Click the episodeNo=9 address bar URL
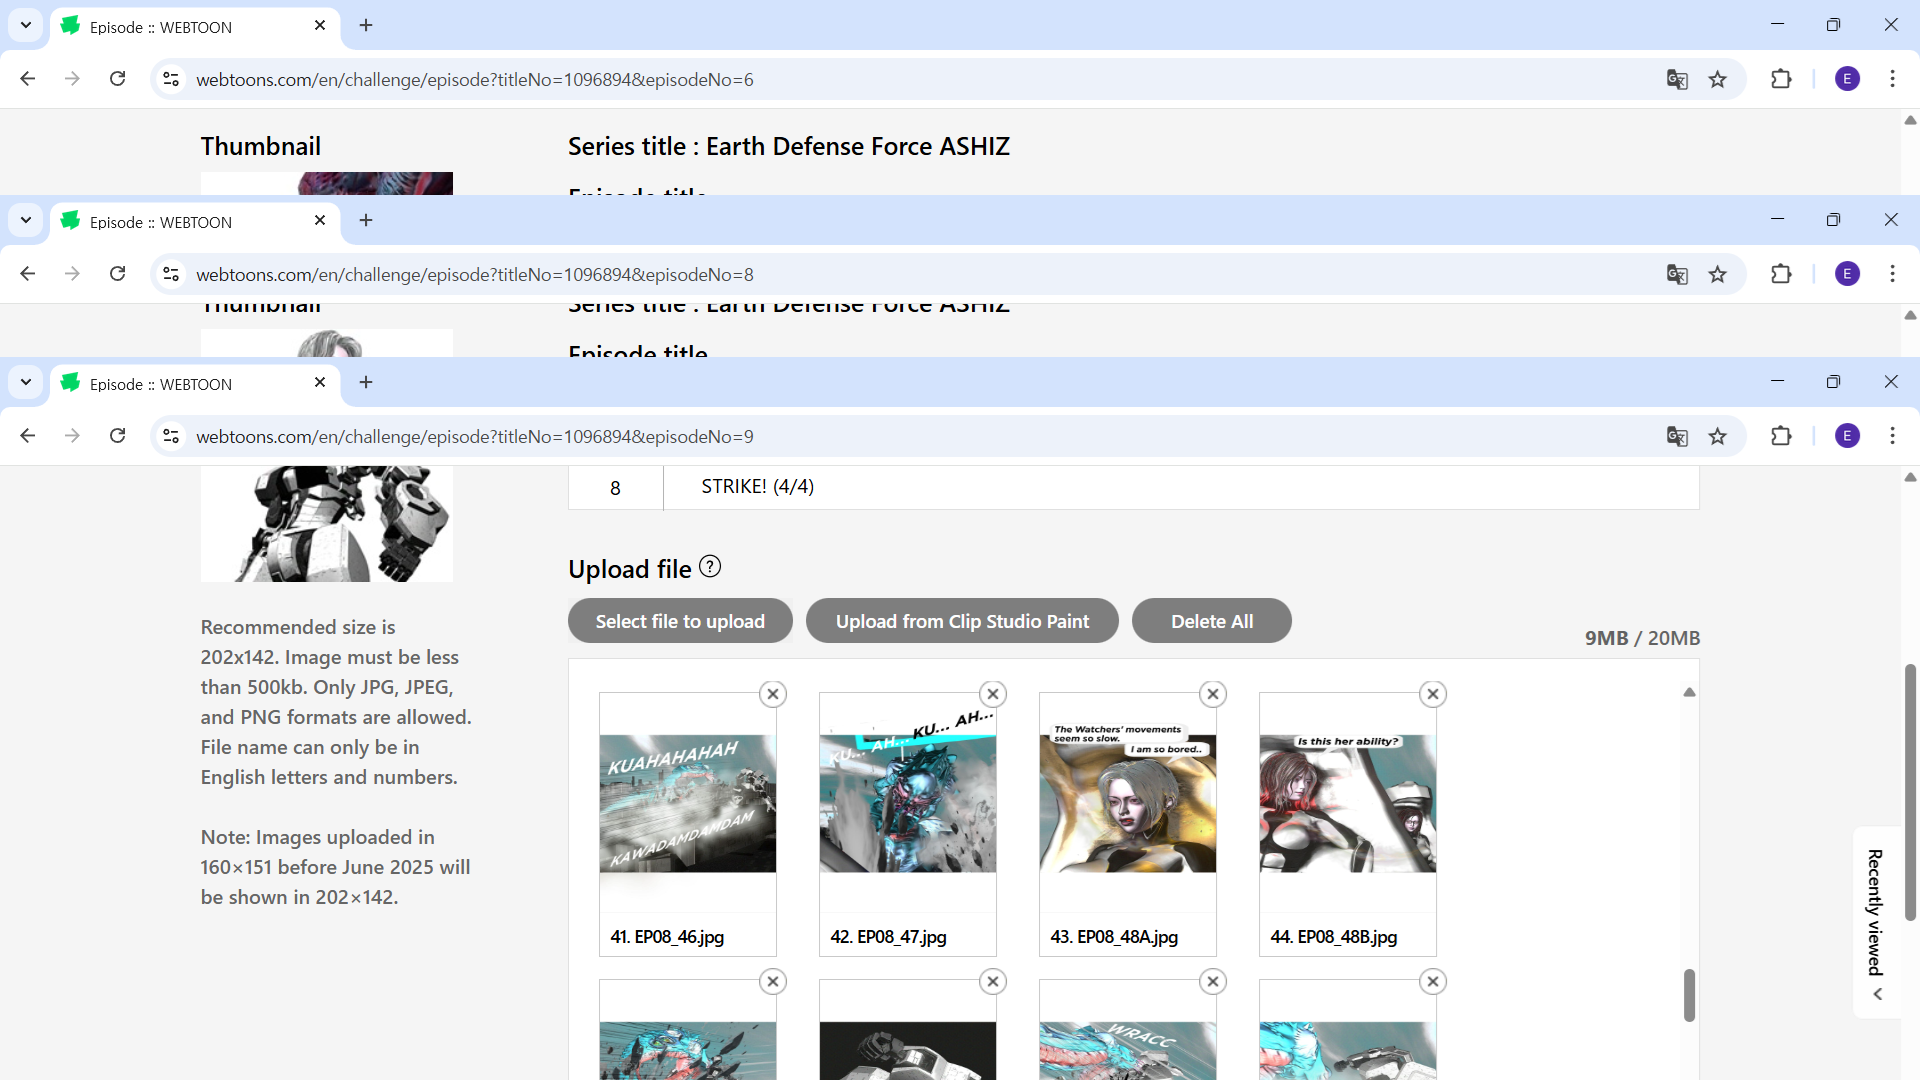This screenshot has height=1080, width=1920. (475, 436)
